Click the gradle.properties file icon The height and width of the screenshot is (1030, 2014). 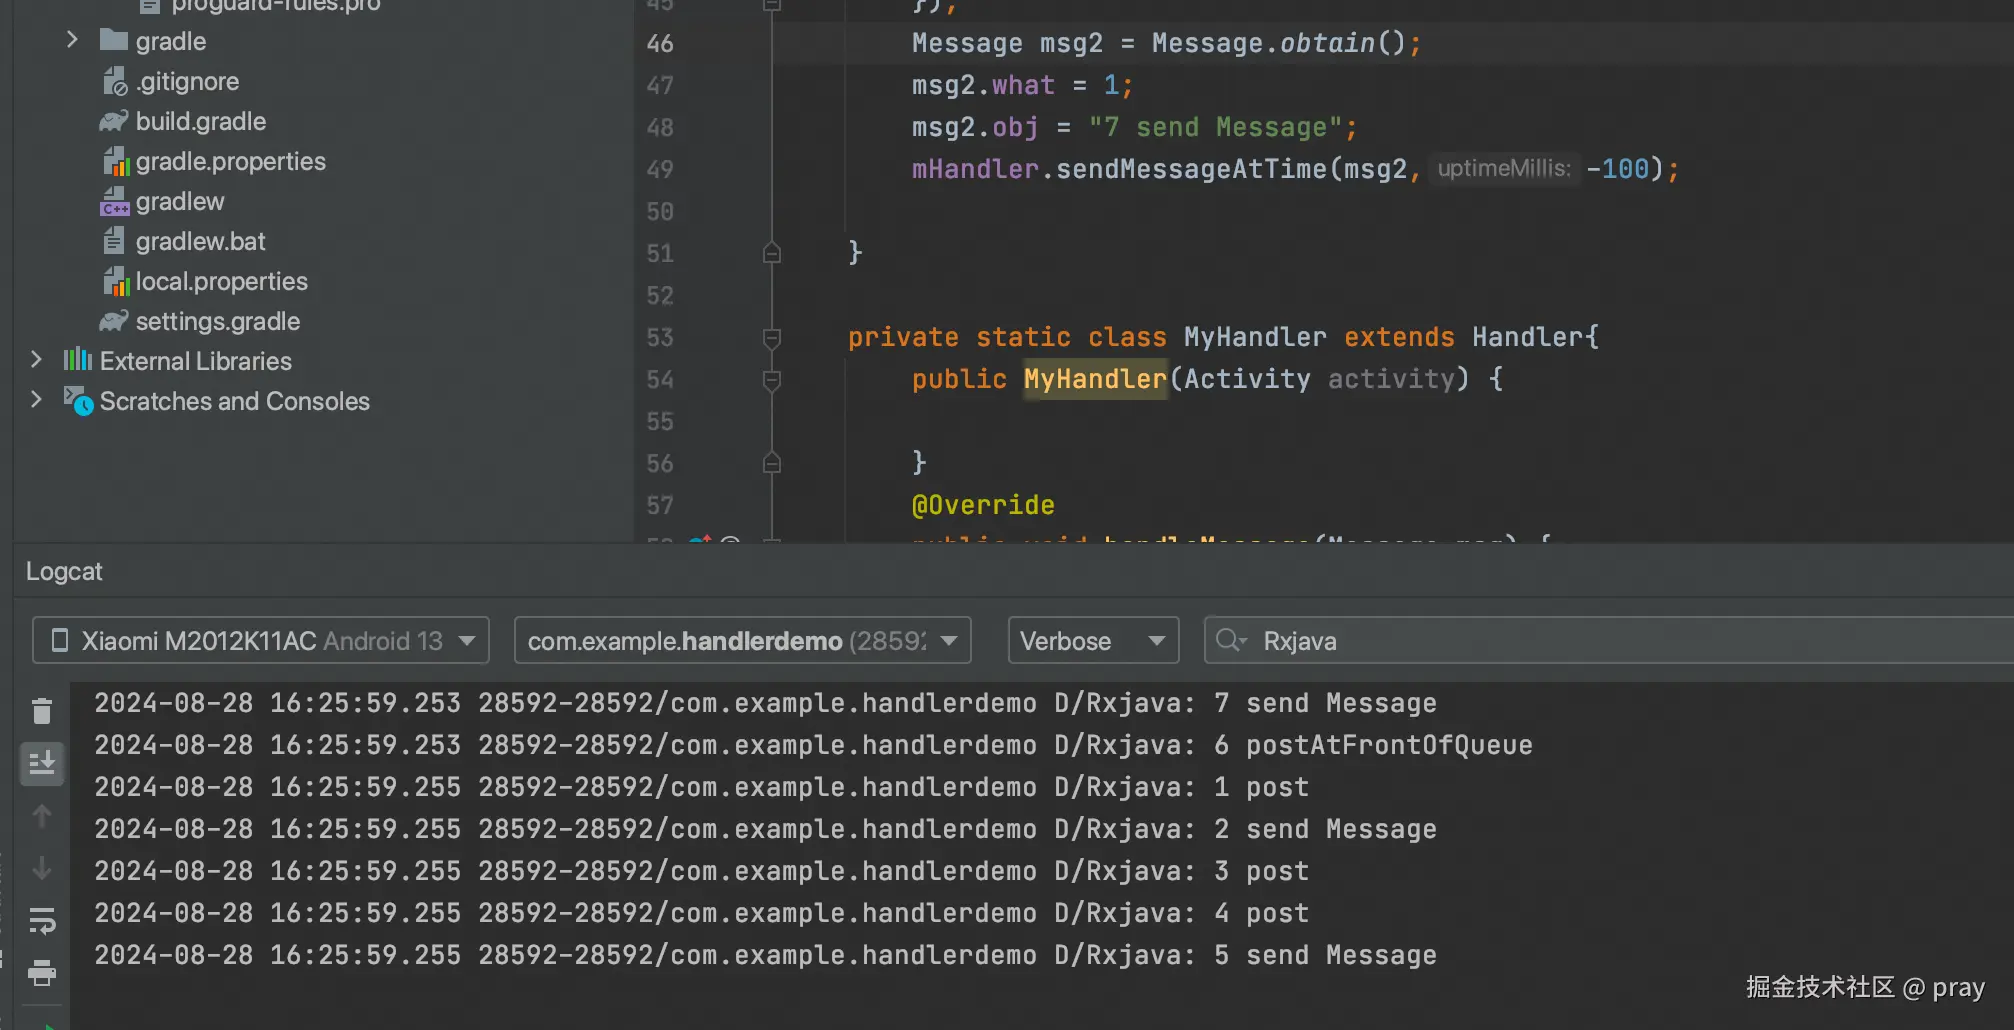click(116, 161)
